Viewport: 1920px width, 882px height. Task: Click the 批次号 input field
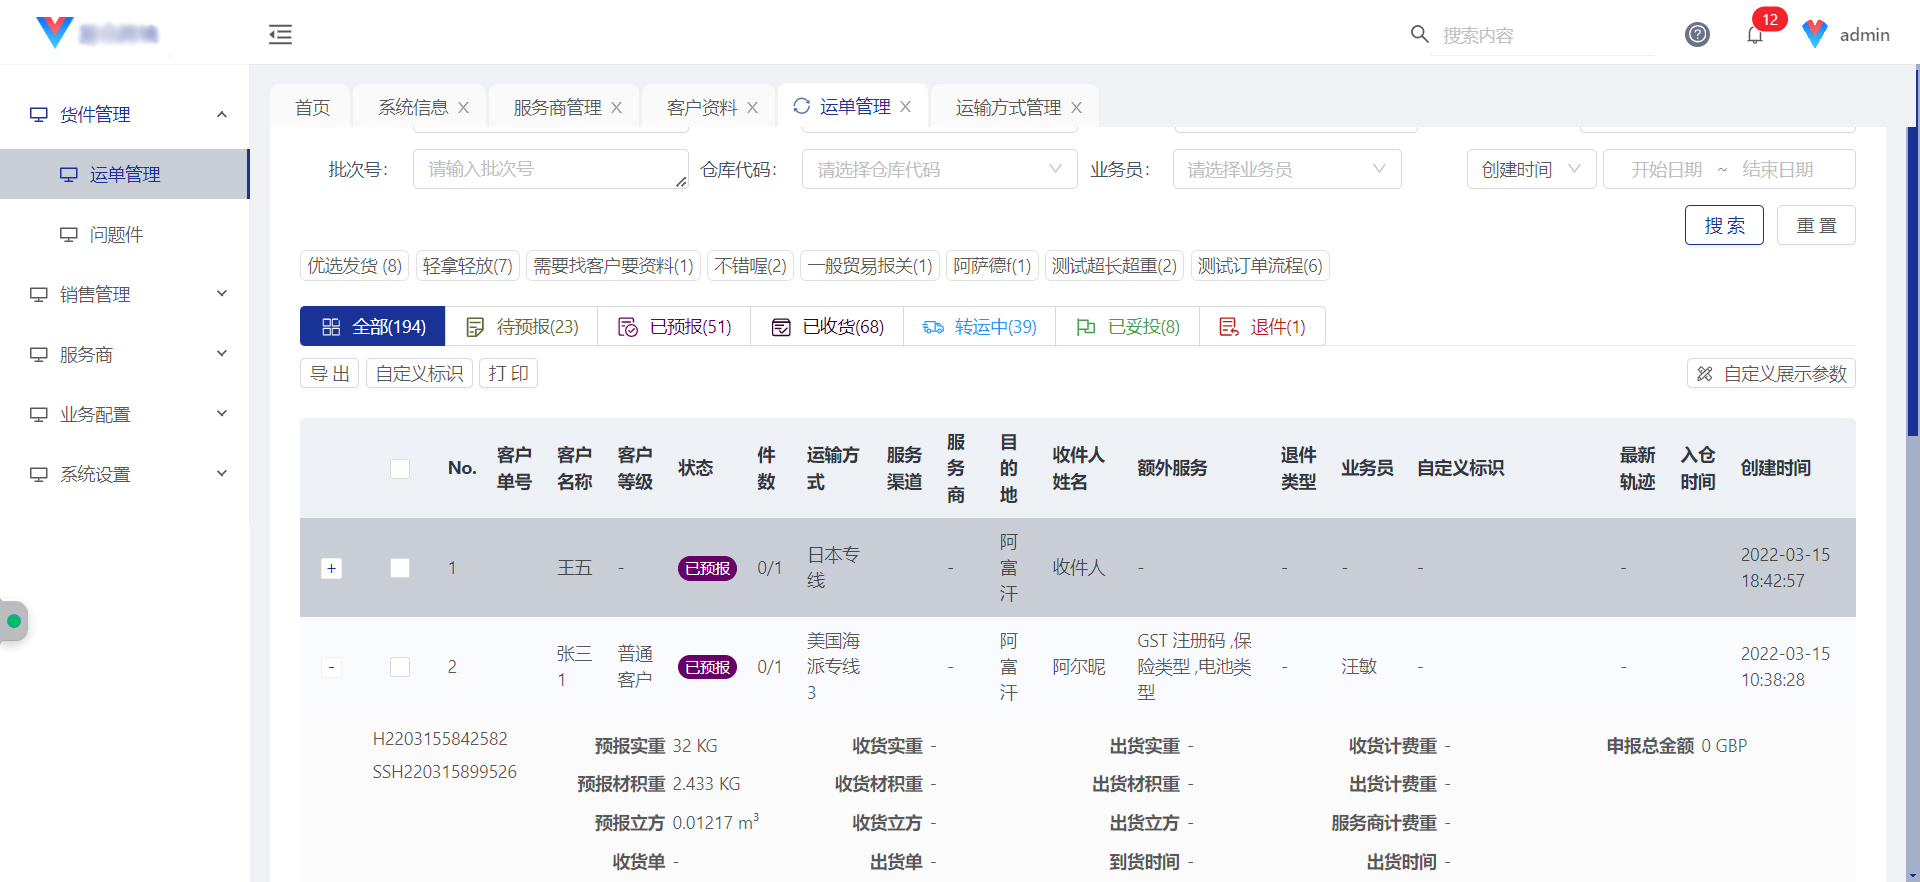pos(550,169)
